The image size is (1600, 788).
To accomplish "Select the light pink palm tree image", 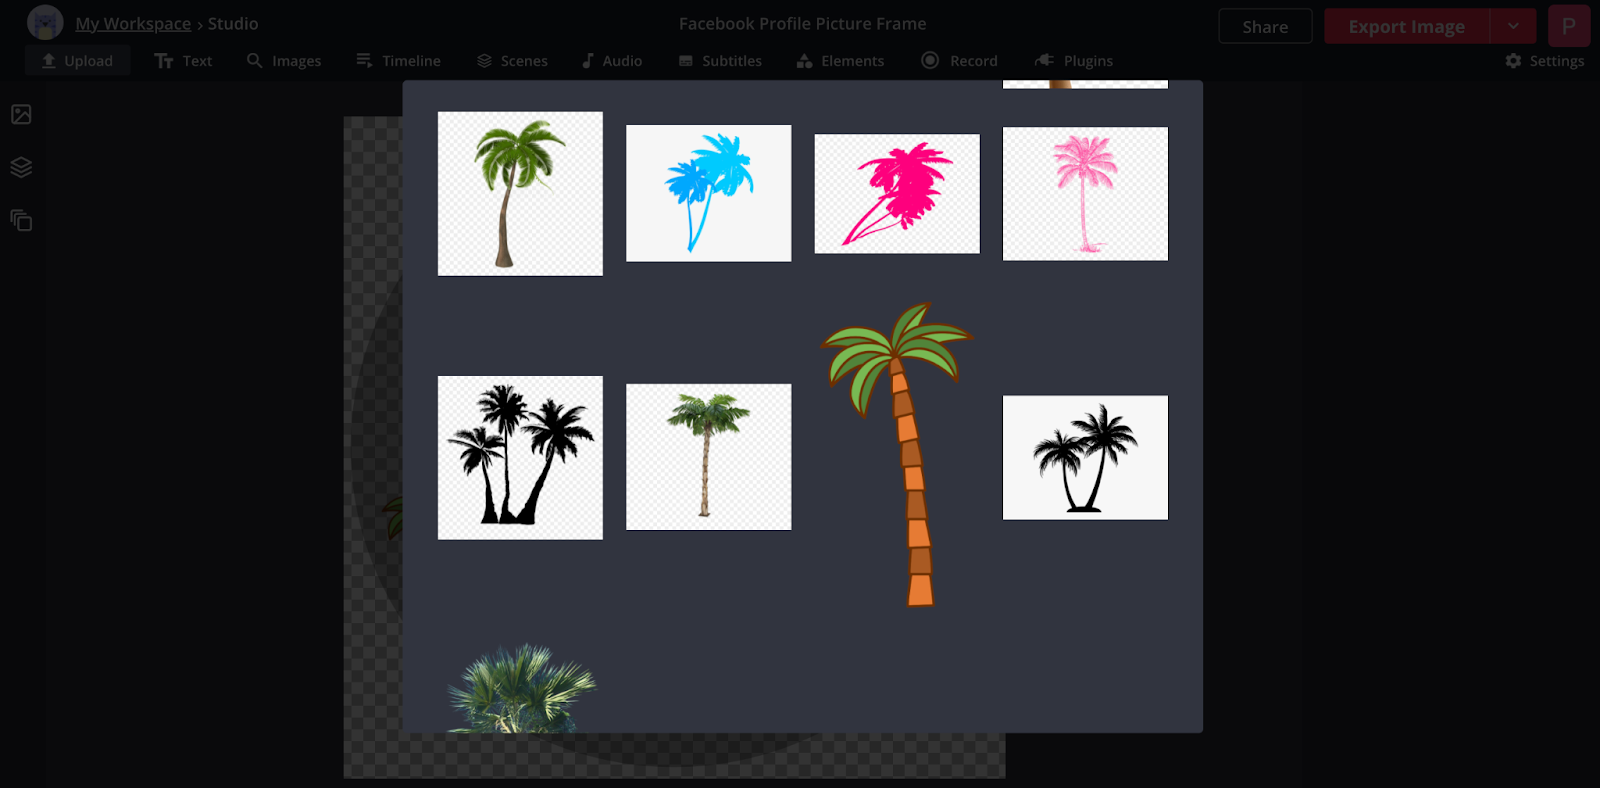I will pyautogui.click(x=1085, y=193).
